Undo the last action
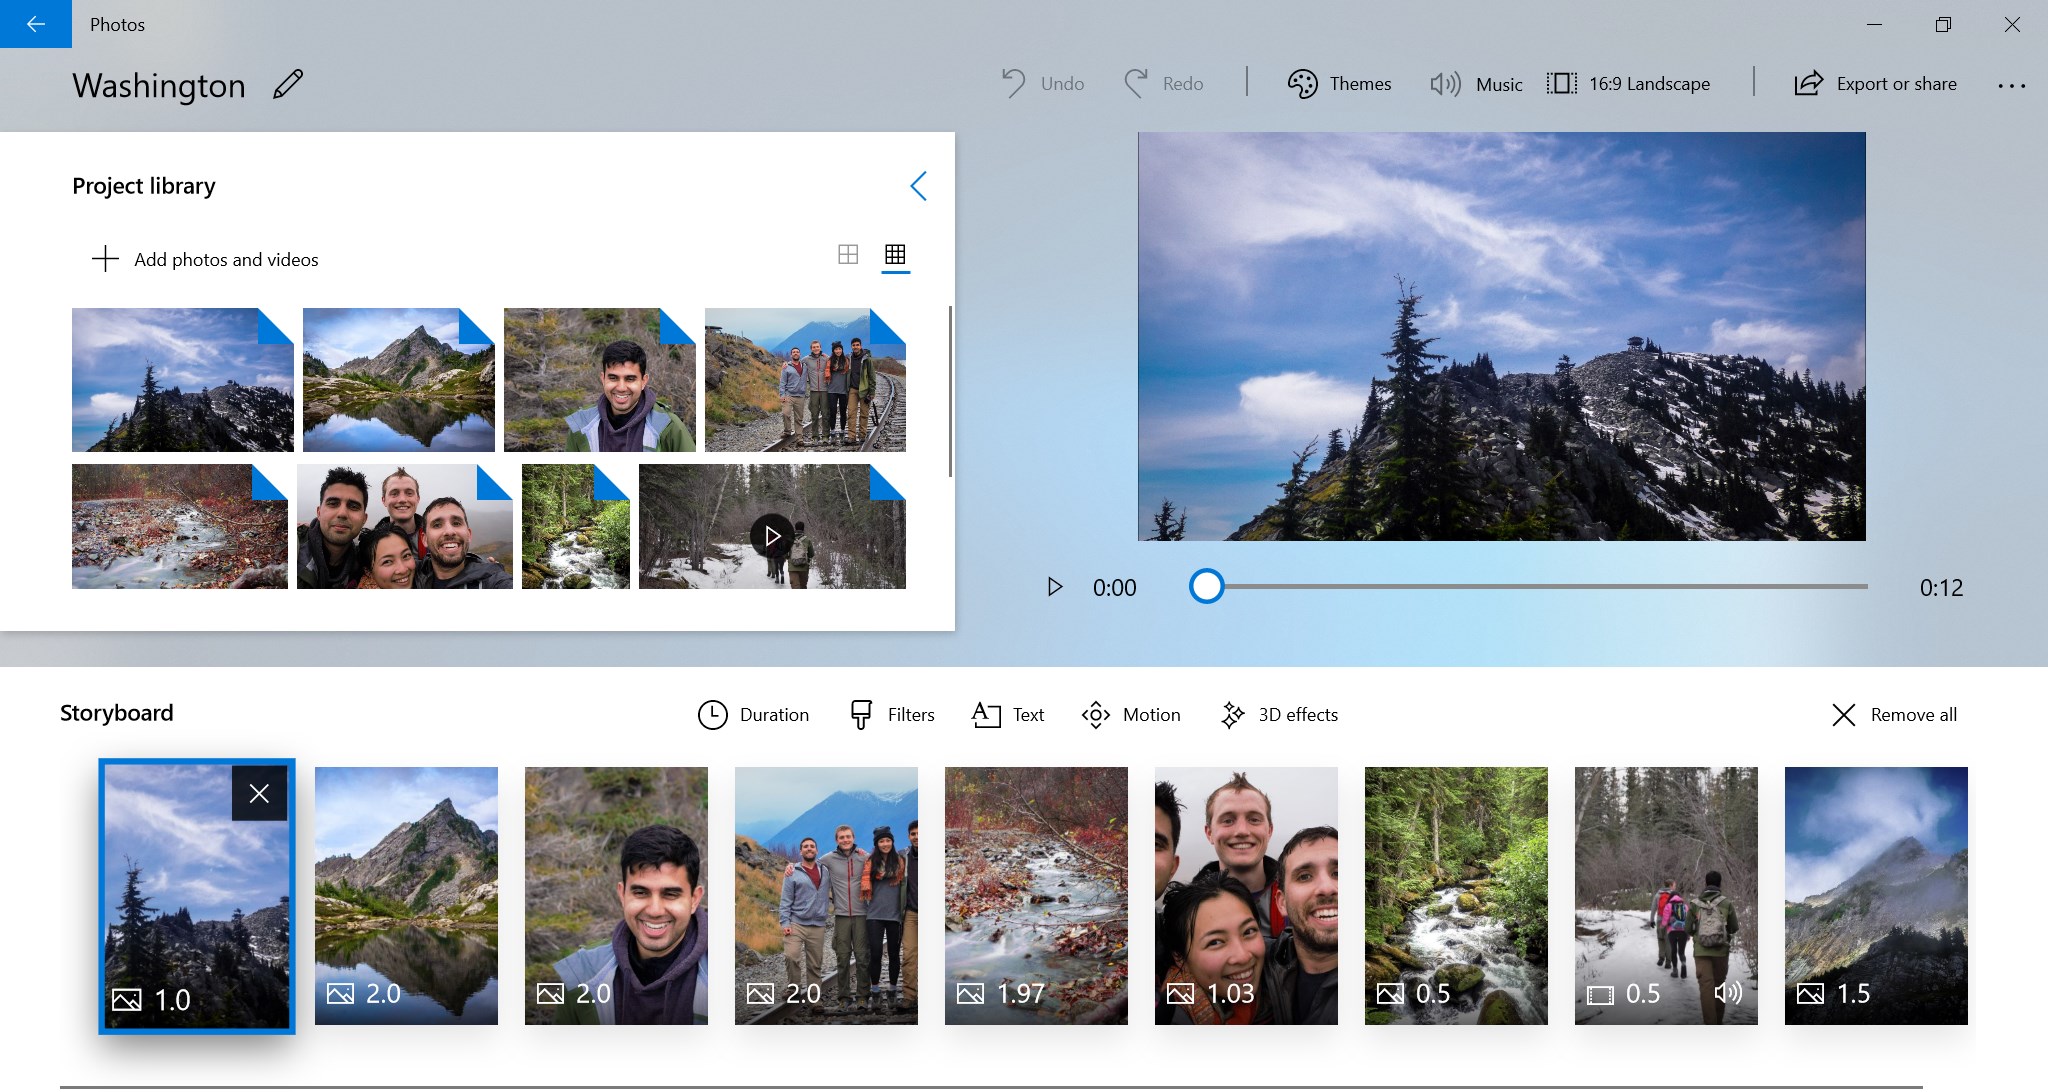The height and width of the screenshot is (1092, 2048). tap(1042, 83)
